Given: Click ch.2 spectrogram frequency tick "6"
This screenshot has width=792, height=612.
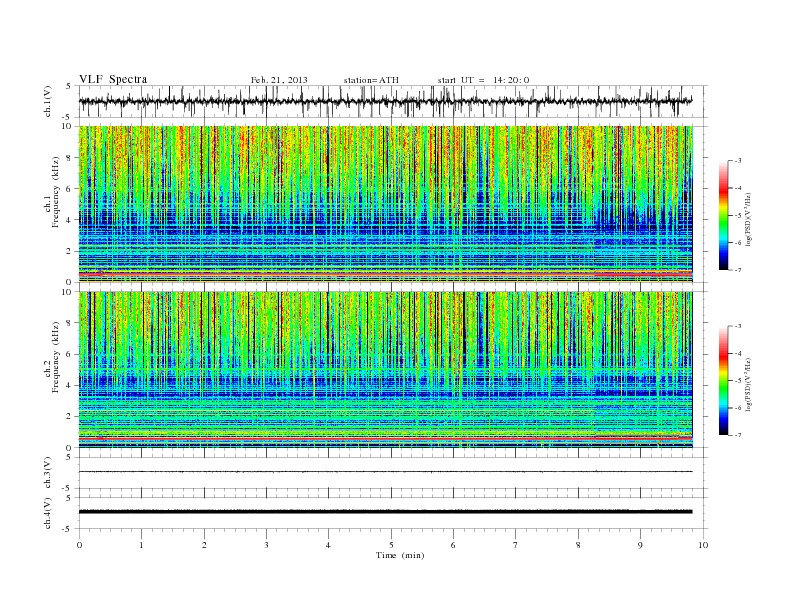Looking at the screenshot, I should (x=69, y=354).
